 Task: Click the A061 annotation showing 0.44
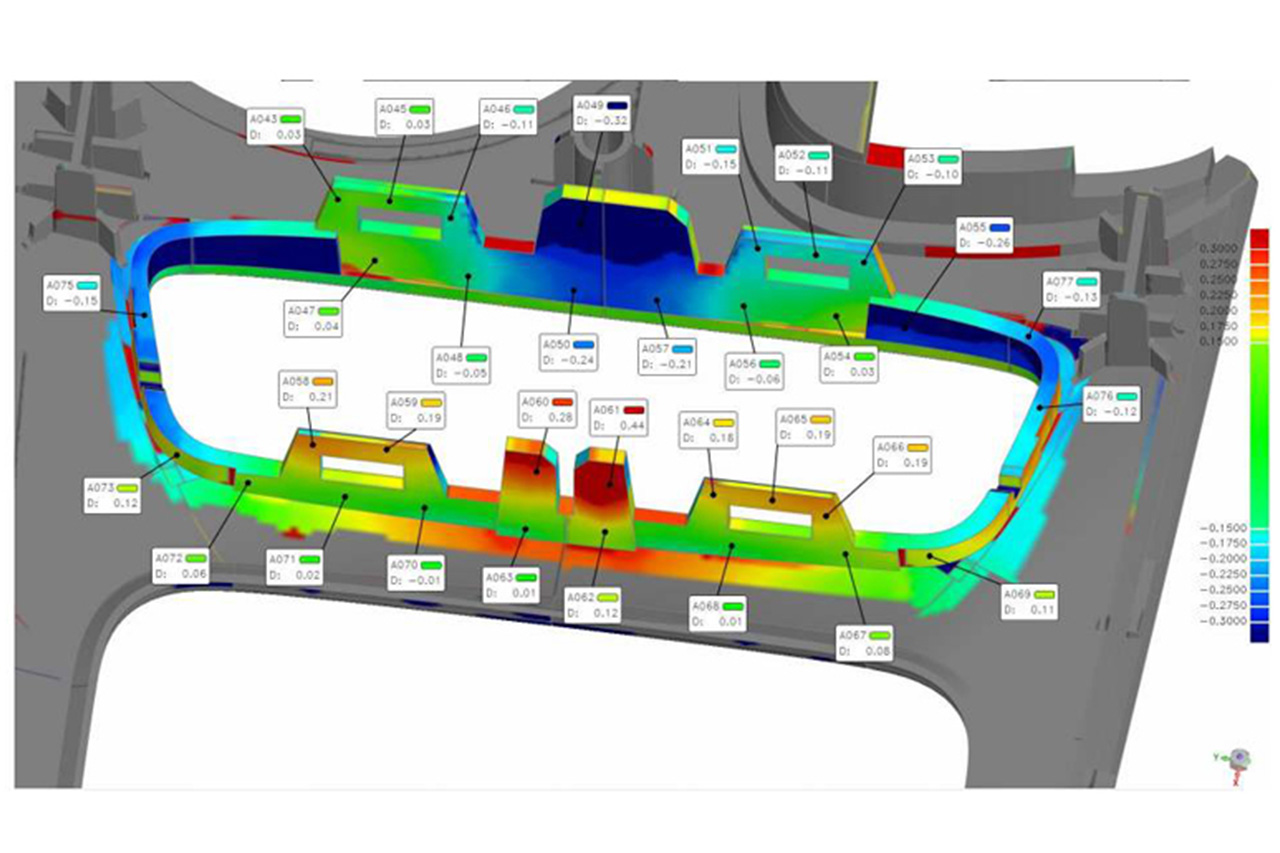(620, 418)
